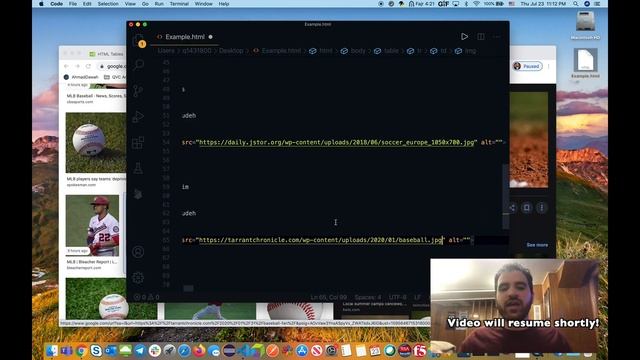
Task: Click the Example.html breadcrumb segment
Action: click(281, 51)
